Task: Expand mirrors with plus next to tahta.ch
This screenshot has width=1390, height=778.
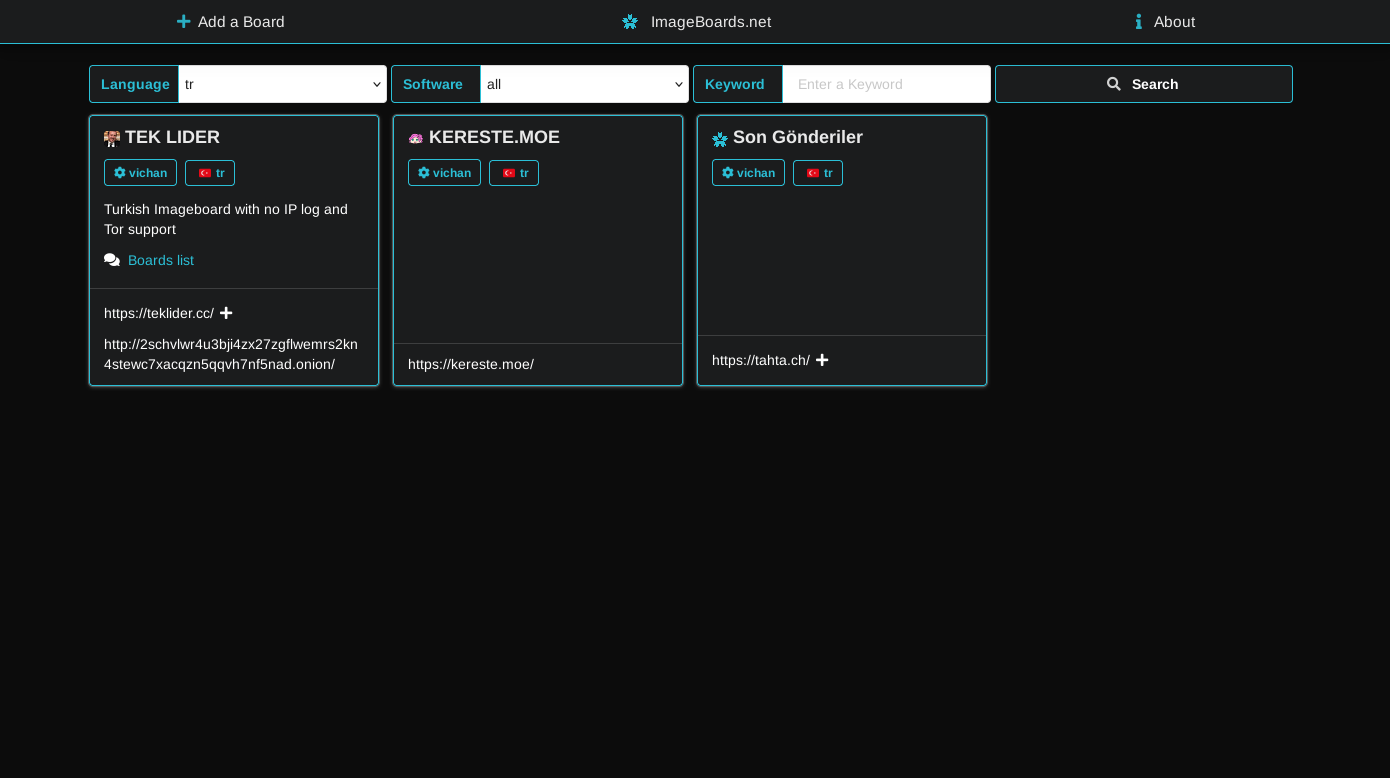Action: (x=822, y=360)
